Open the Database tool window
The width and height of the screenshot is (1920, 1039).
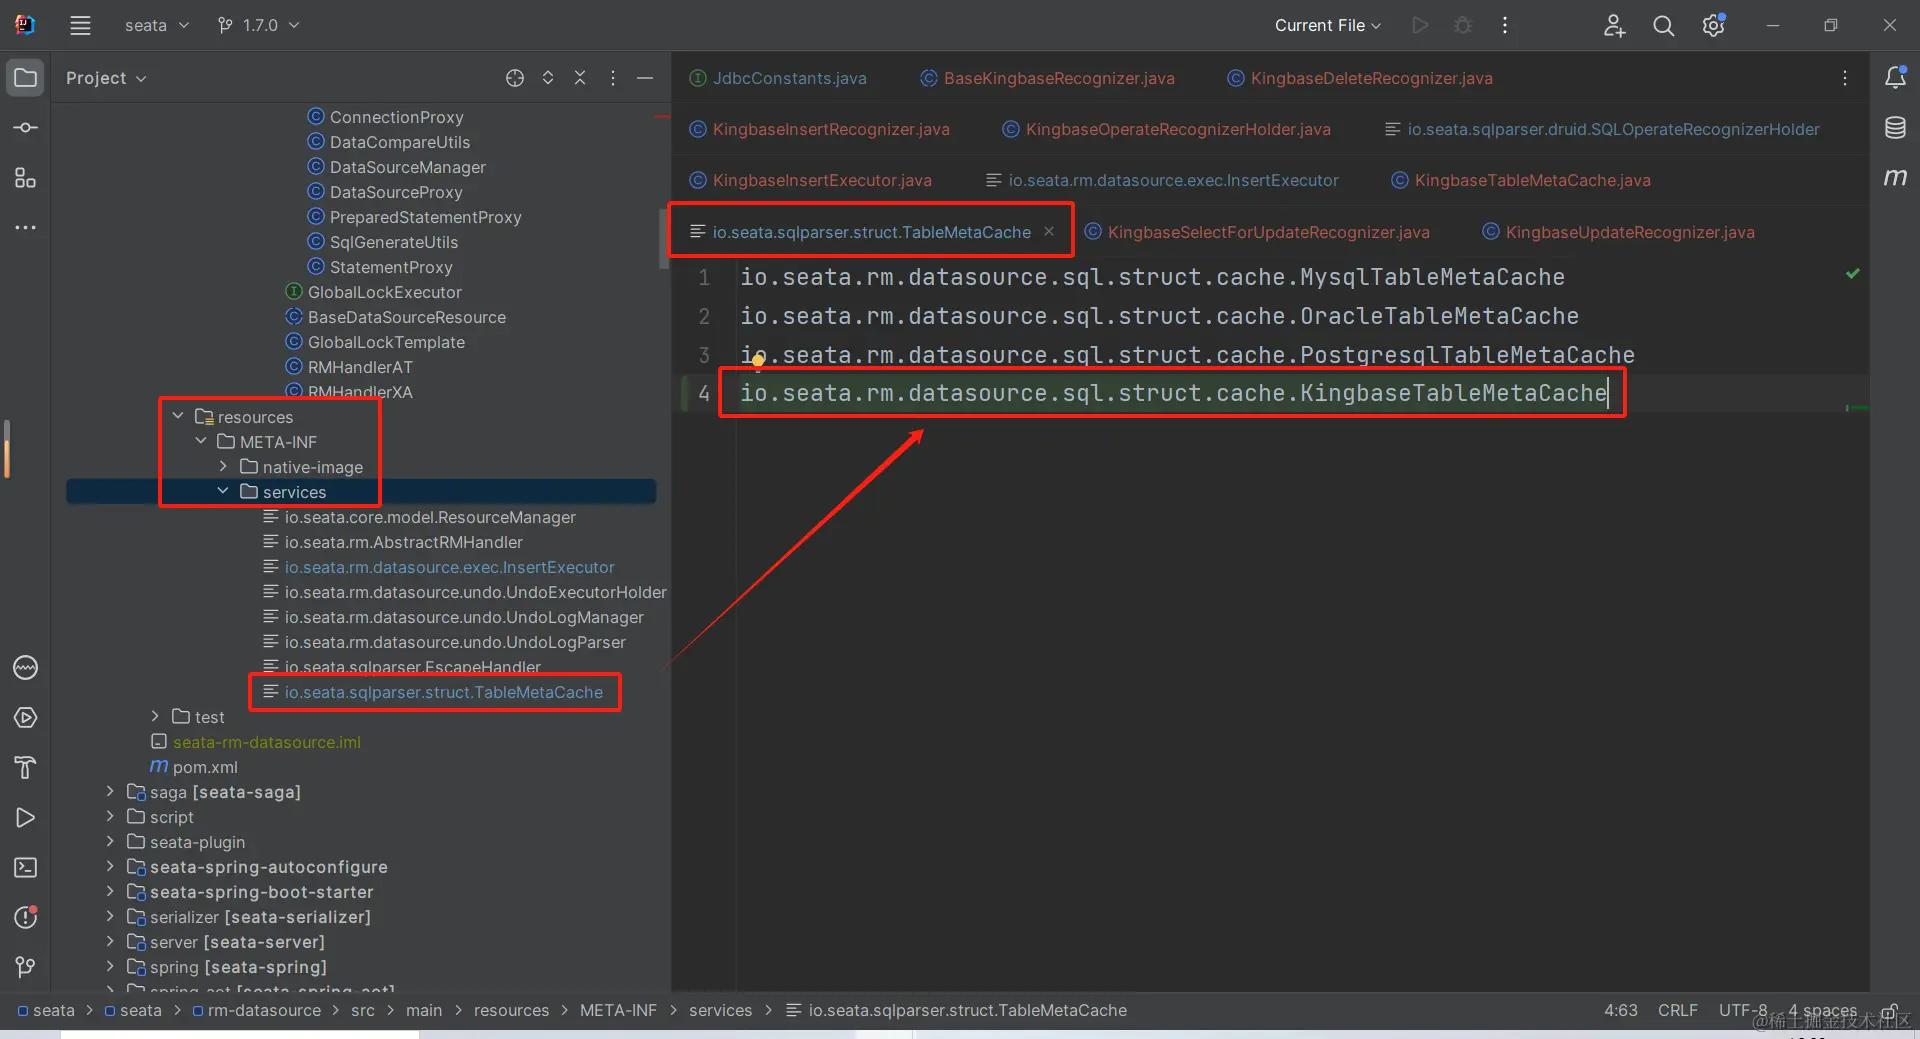click(x=1895, y=128)
